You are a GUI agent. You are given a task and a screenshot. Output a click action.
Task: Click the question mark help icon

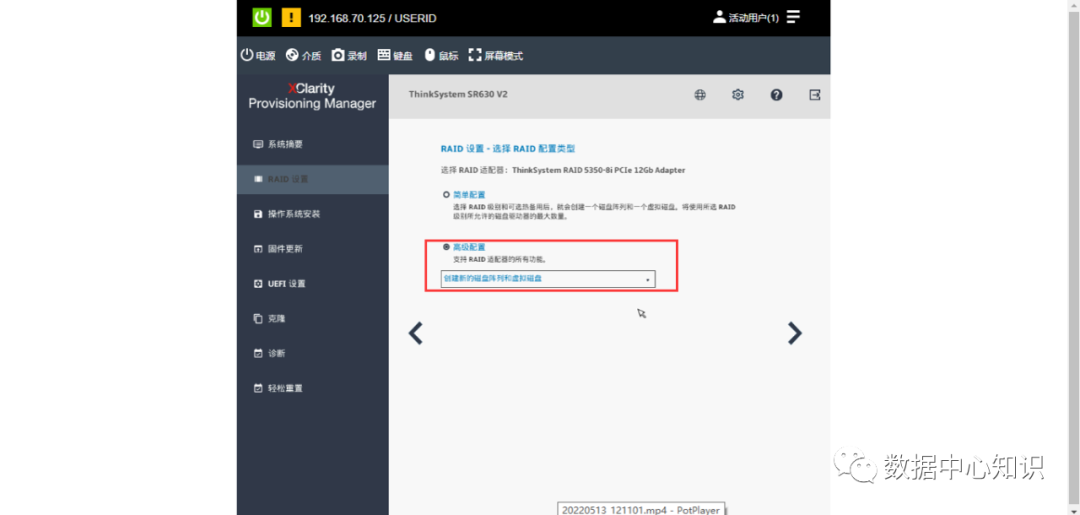776,95
